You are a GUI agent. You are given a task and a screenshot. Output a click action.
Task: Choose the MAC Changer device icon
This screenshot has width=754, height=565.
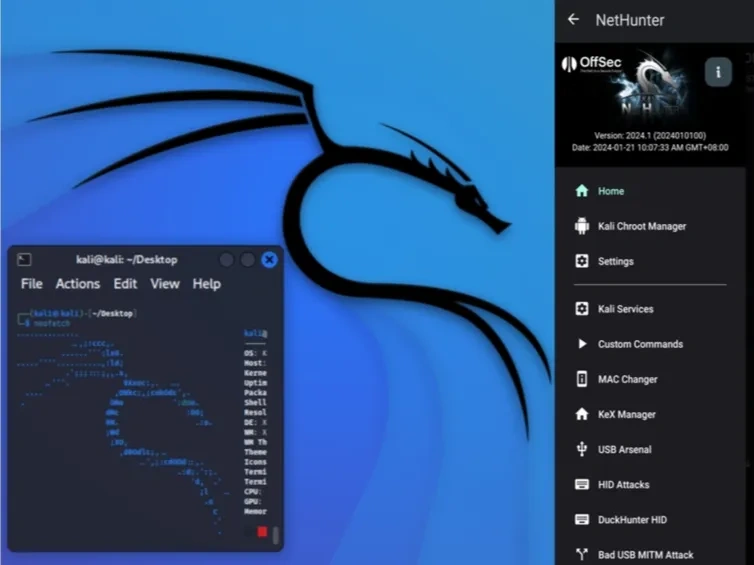(x=582, y=379)
